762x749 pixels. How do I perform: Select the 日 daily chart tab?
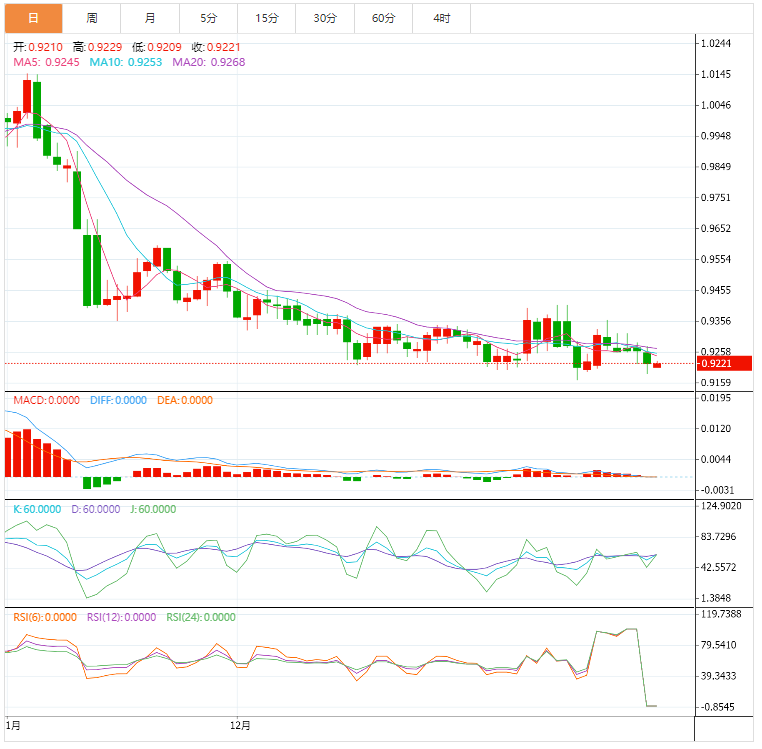coord(34,18)
